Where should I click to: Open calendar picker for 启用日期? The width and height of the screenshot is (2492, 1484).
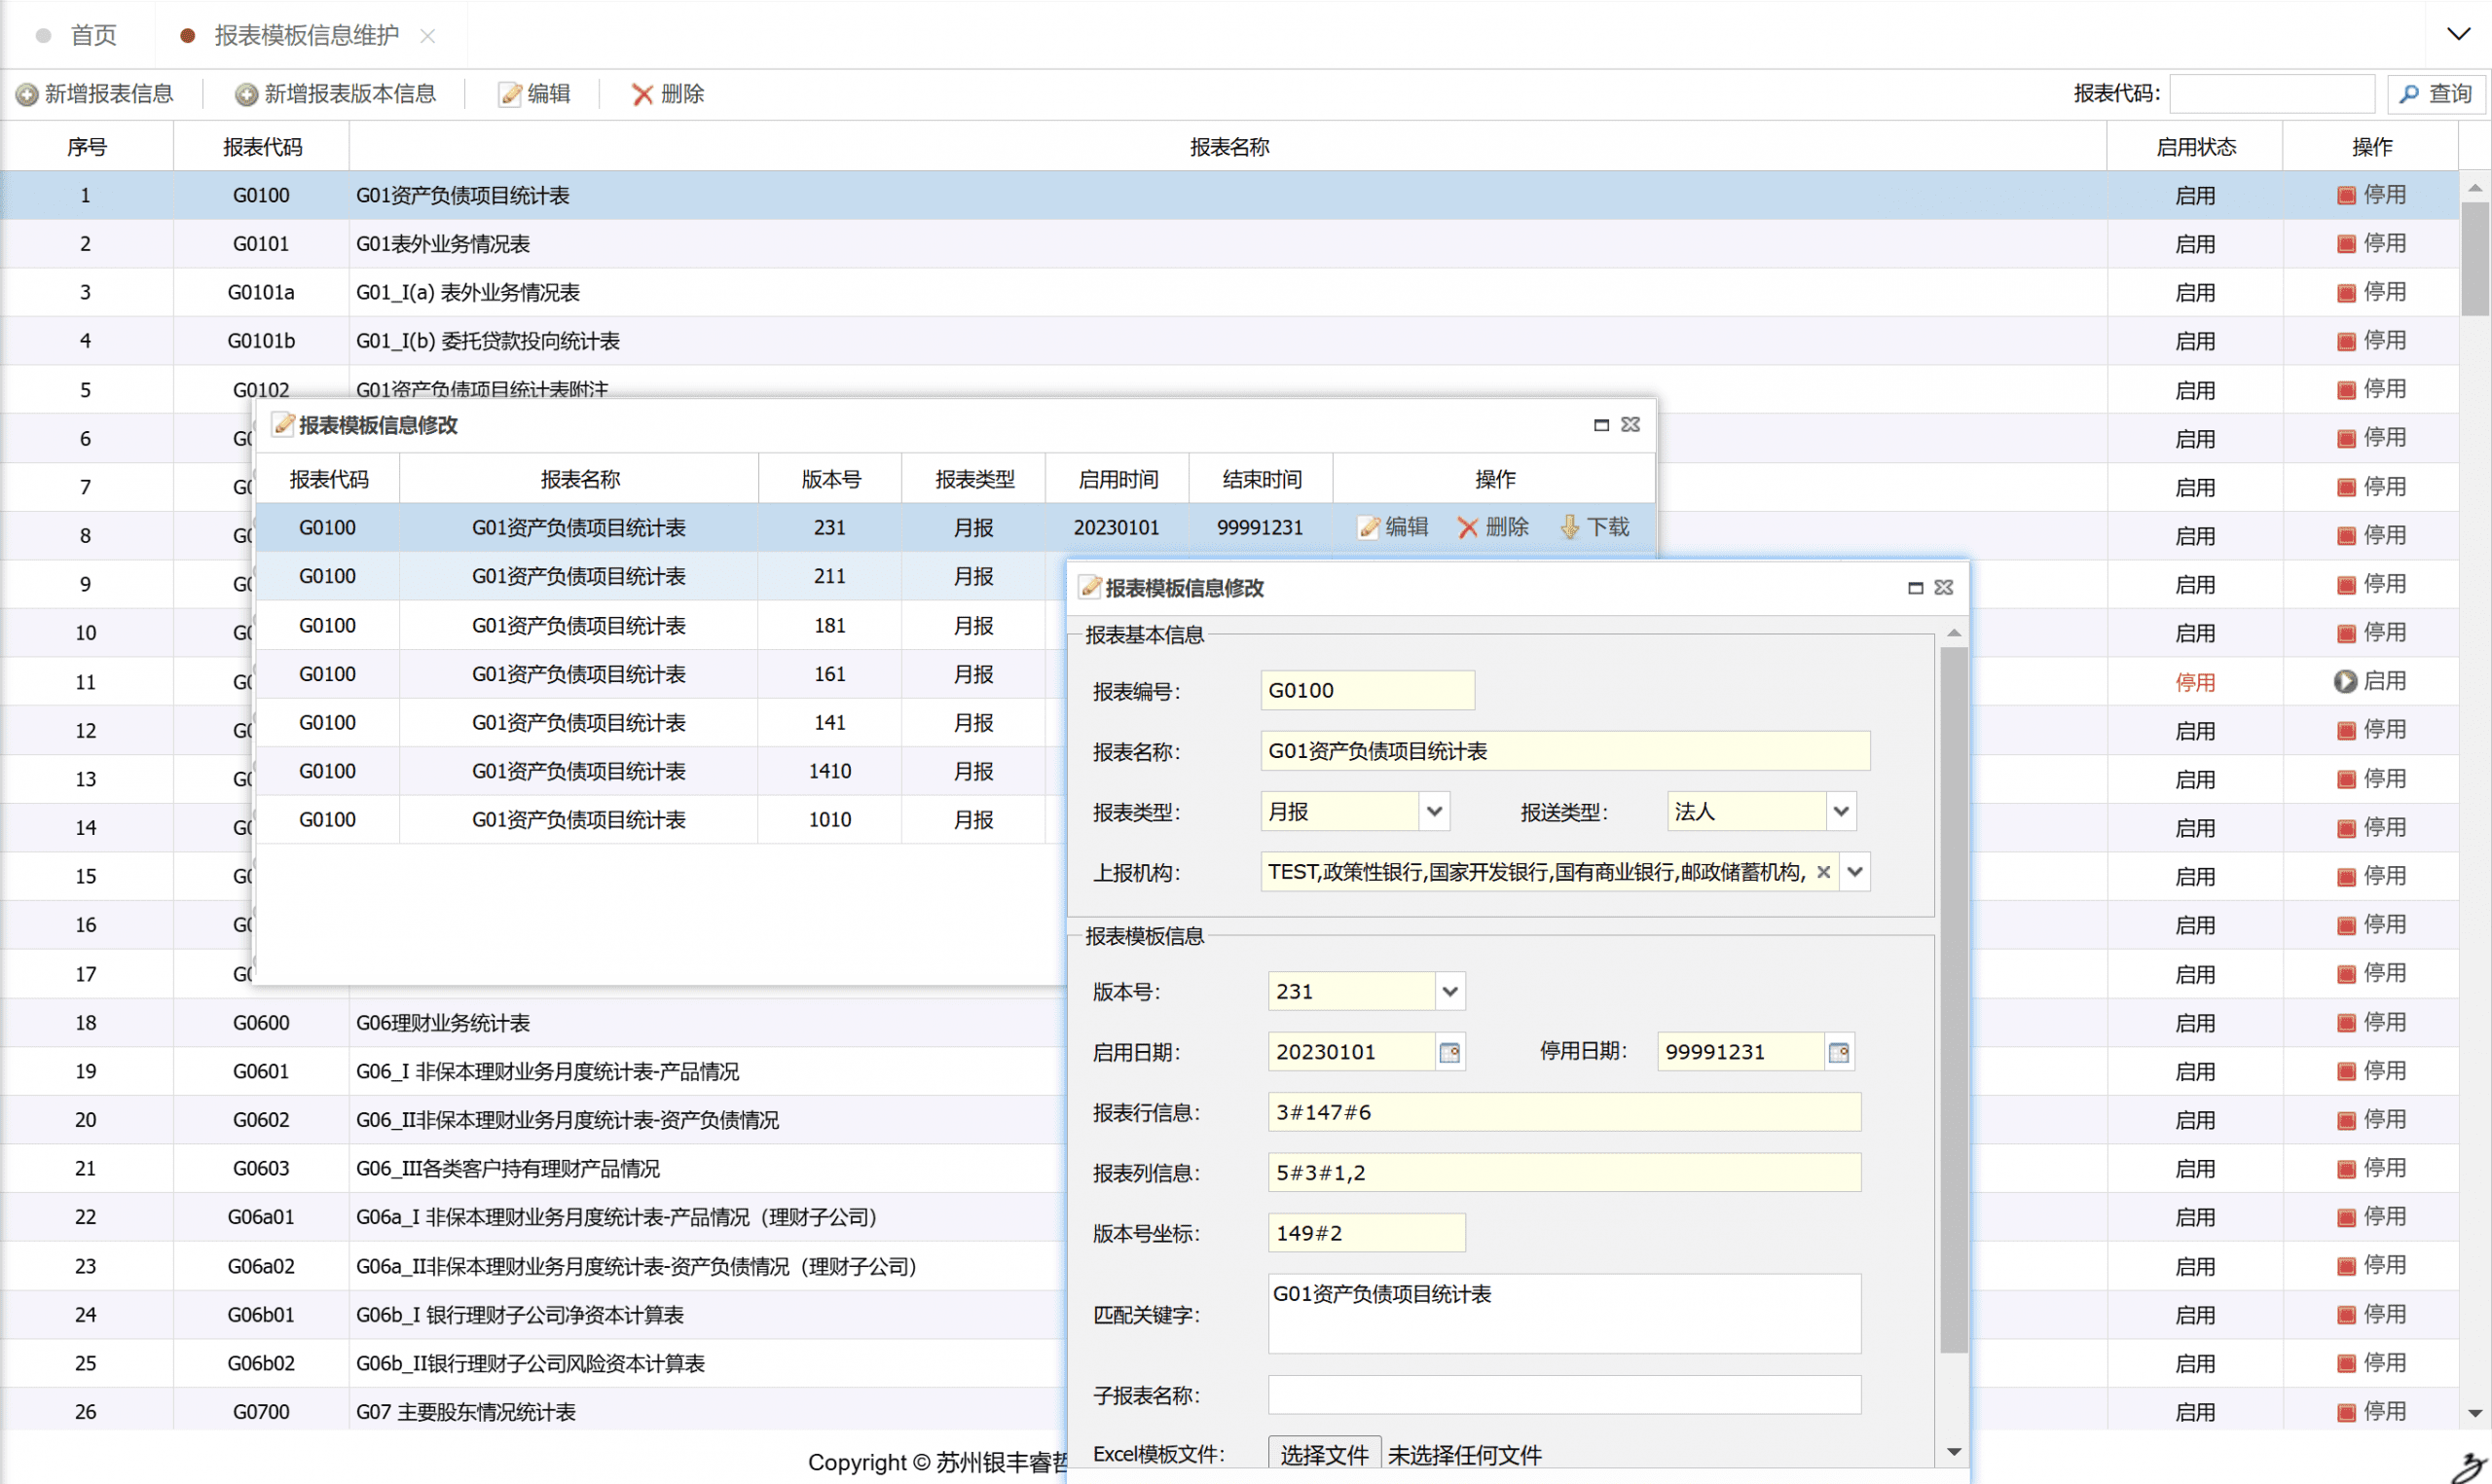click(x=1449, y=1052)
